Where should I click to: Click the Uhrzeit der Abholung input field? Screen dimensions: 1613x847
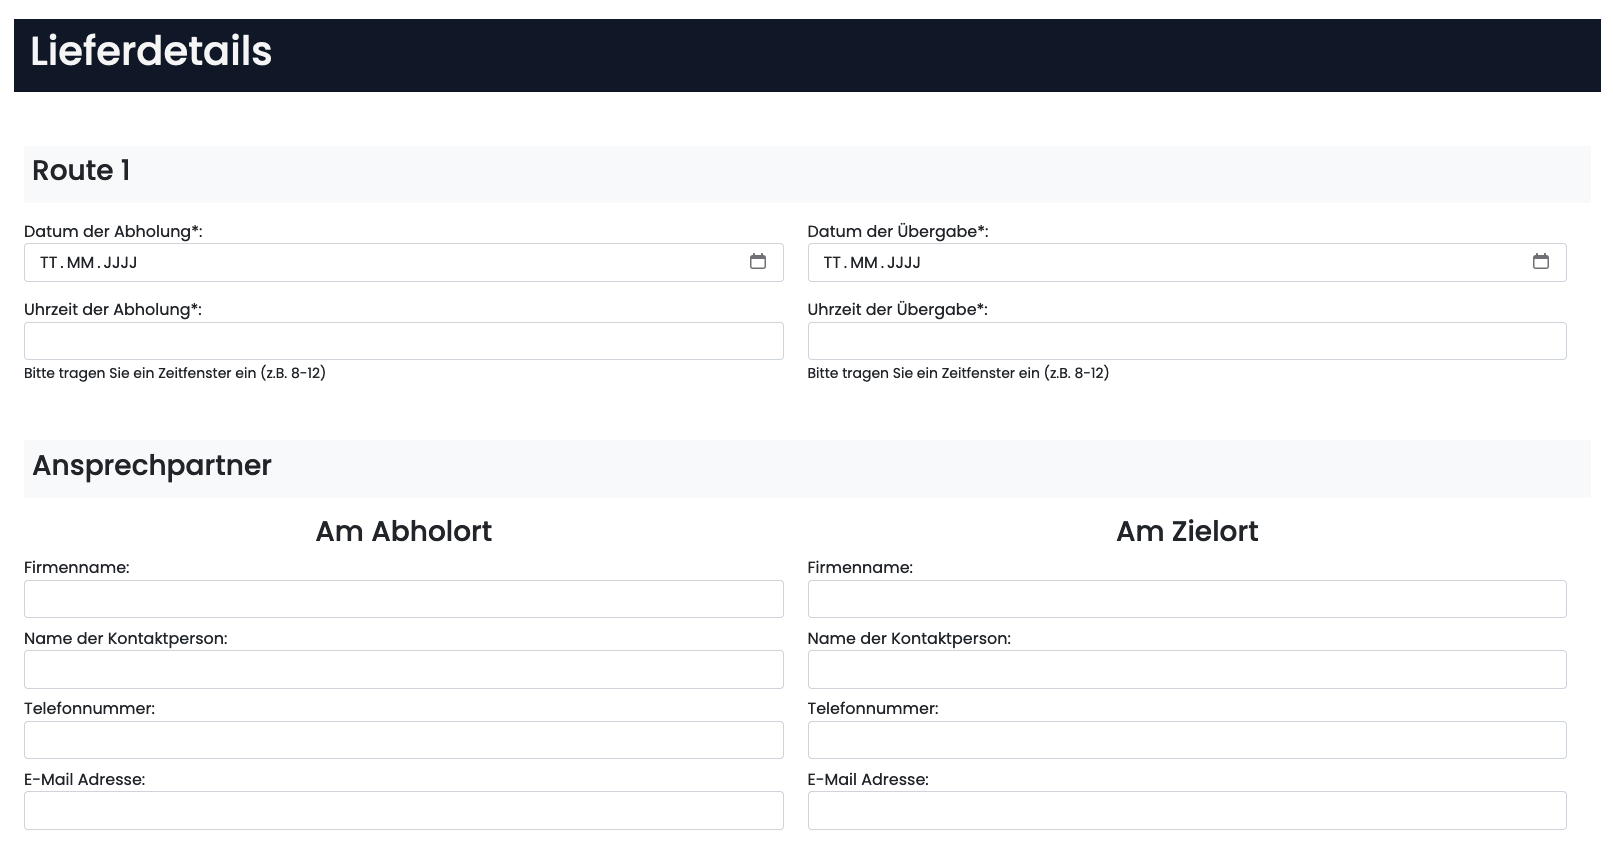[x=403, y=341]
